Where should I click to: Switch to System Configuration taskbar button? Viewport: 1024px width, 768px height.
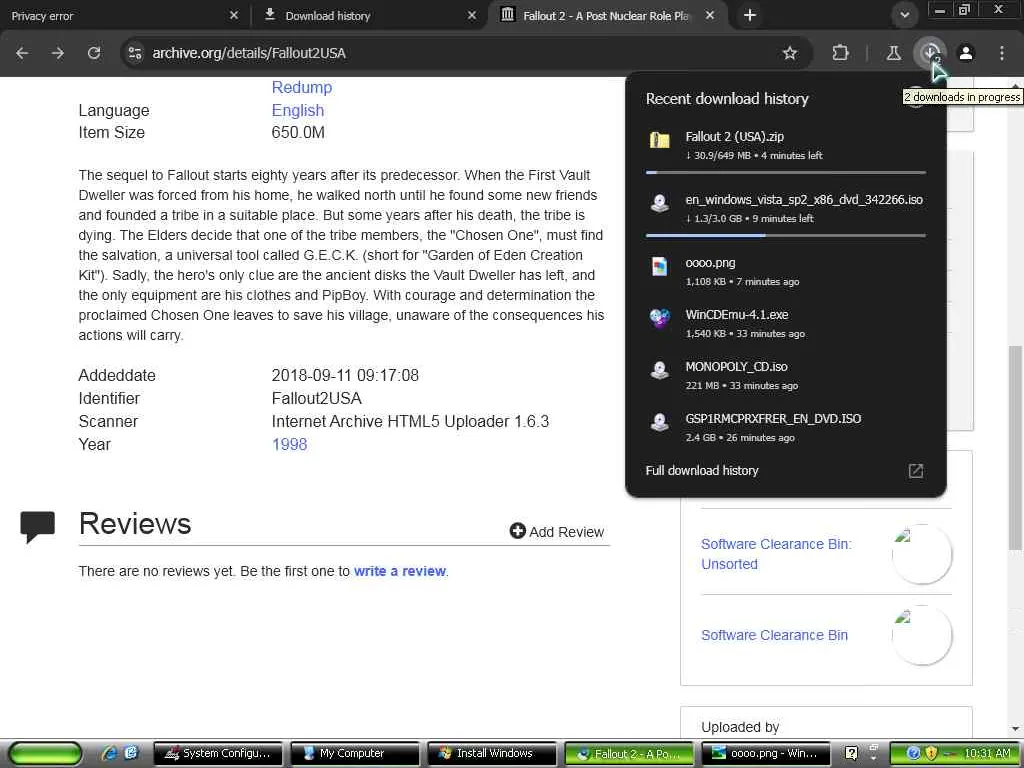[218, 753]
